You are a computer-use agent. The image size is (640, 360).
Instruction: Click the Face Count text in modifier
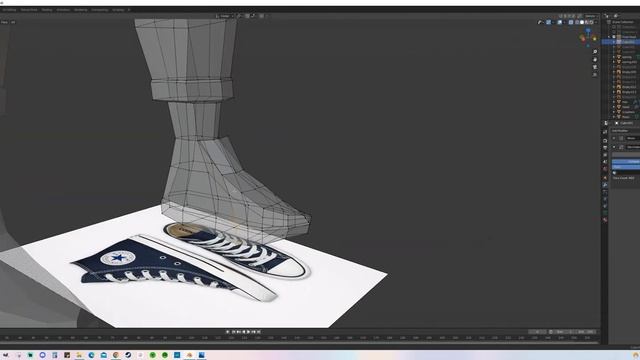(624, 178)
